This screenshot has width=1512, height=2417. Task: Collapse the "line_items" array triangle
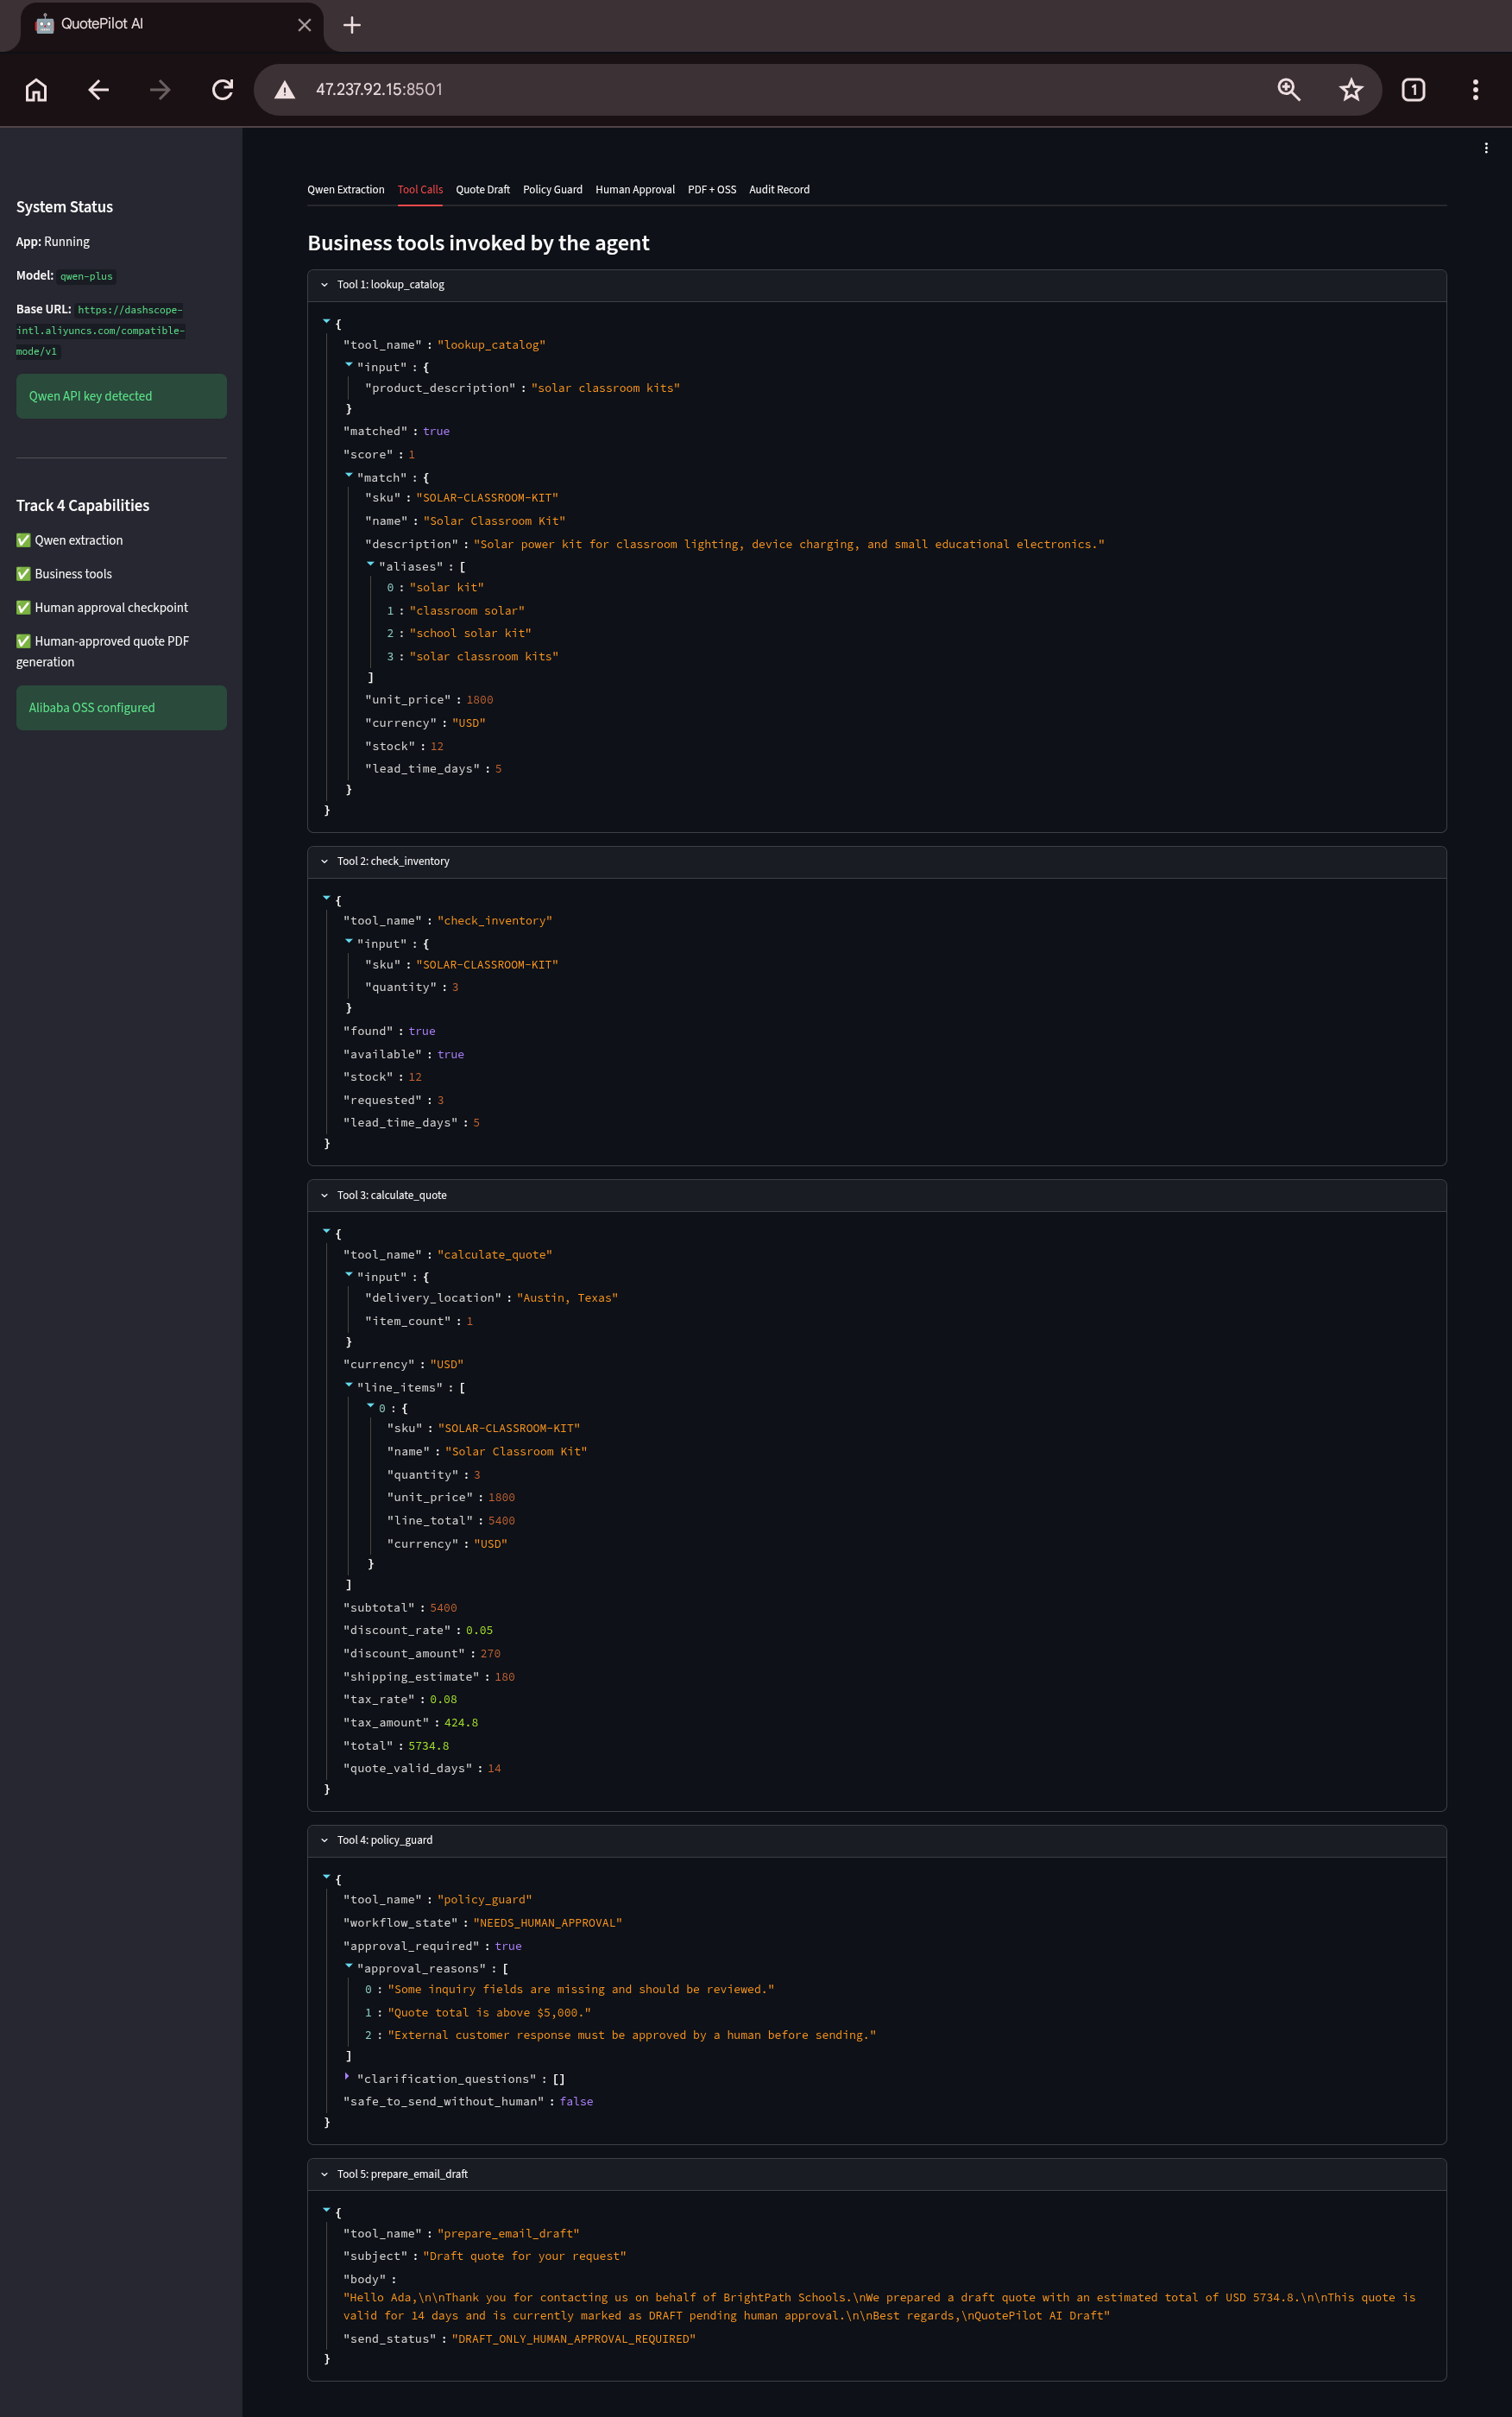click(x=348, y=1385)
